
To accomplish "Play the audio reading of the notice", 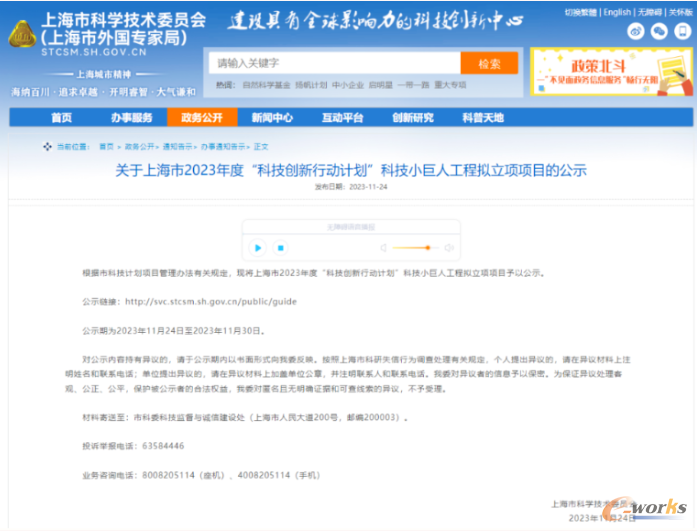I will 258,247.
